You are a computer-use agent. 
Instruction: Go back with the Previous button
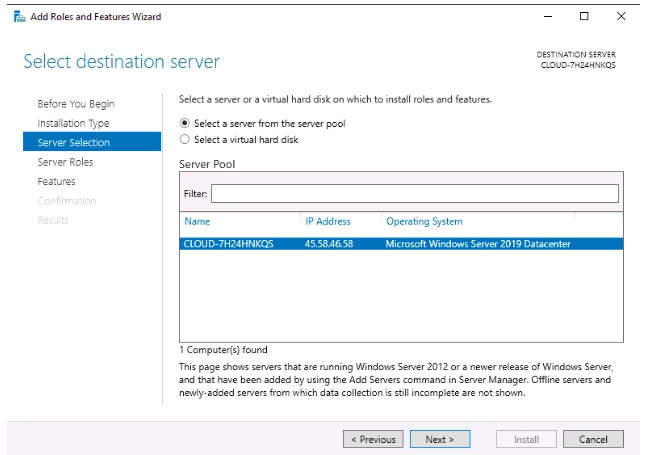click(x=373, y=439)
